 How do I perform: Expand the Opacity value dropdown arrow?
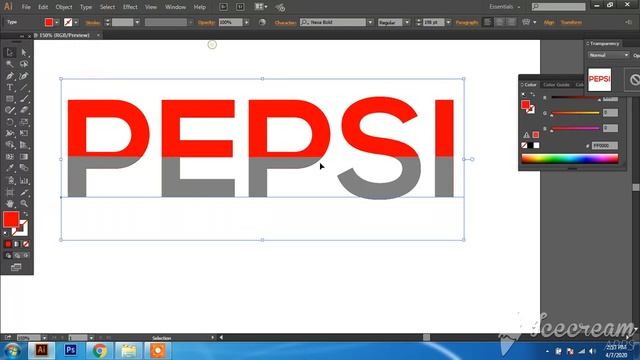click(x=247, y=22)
